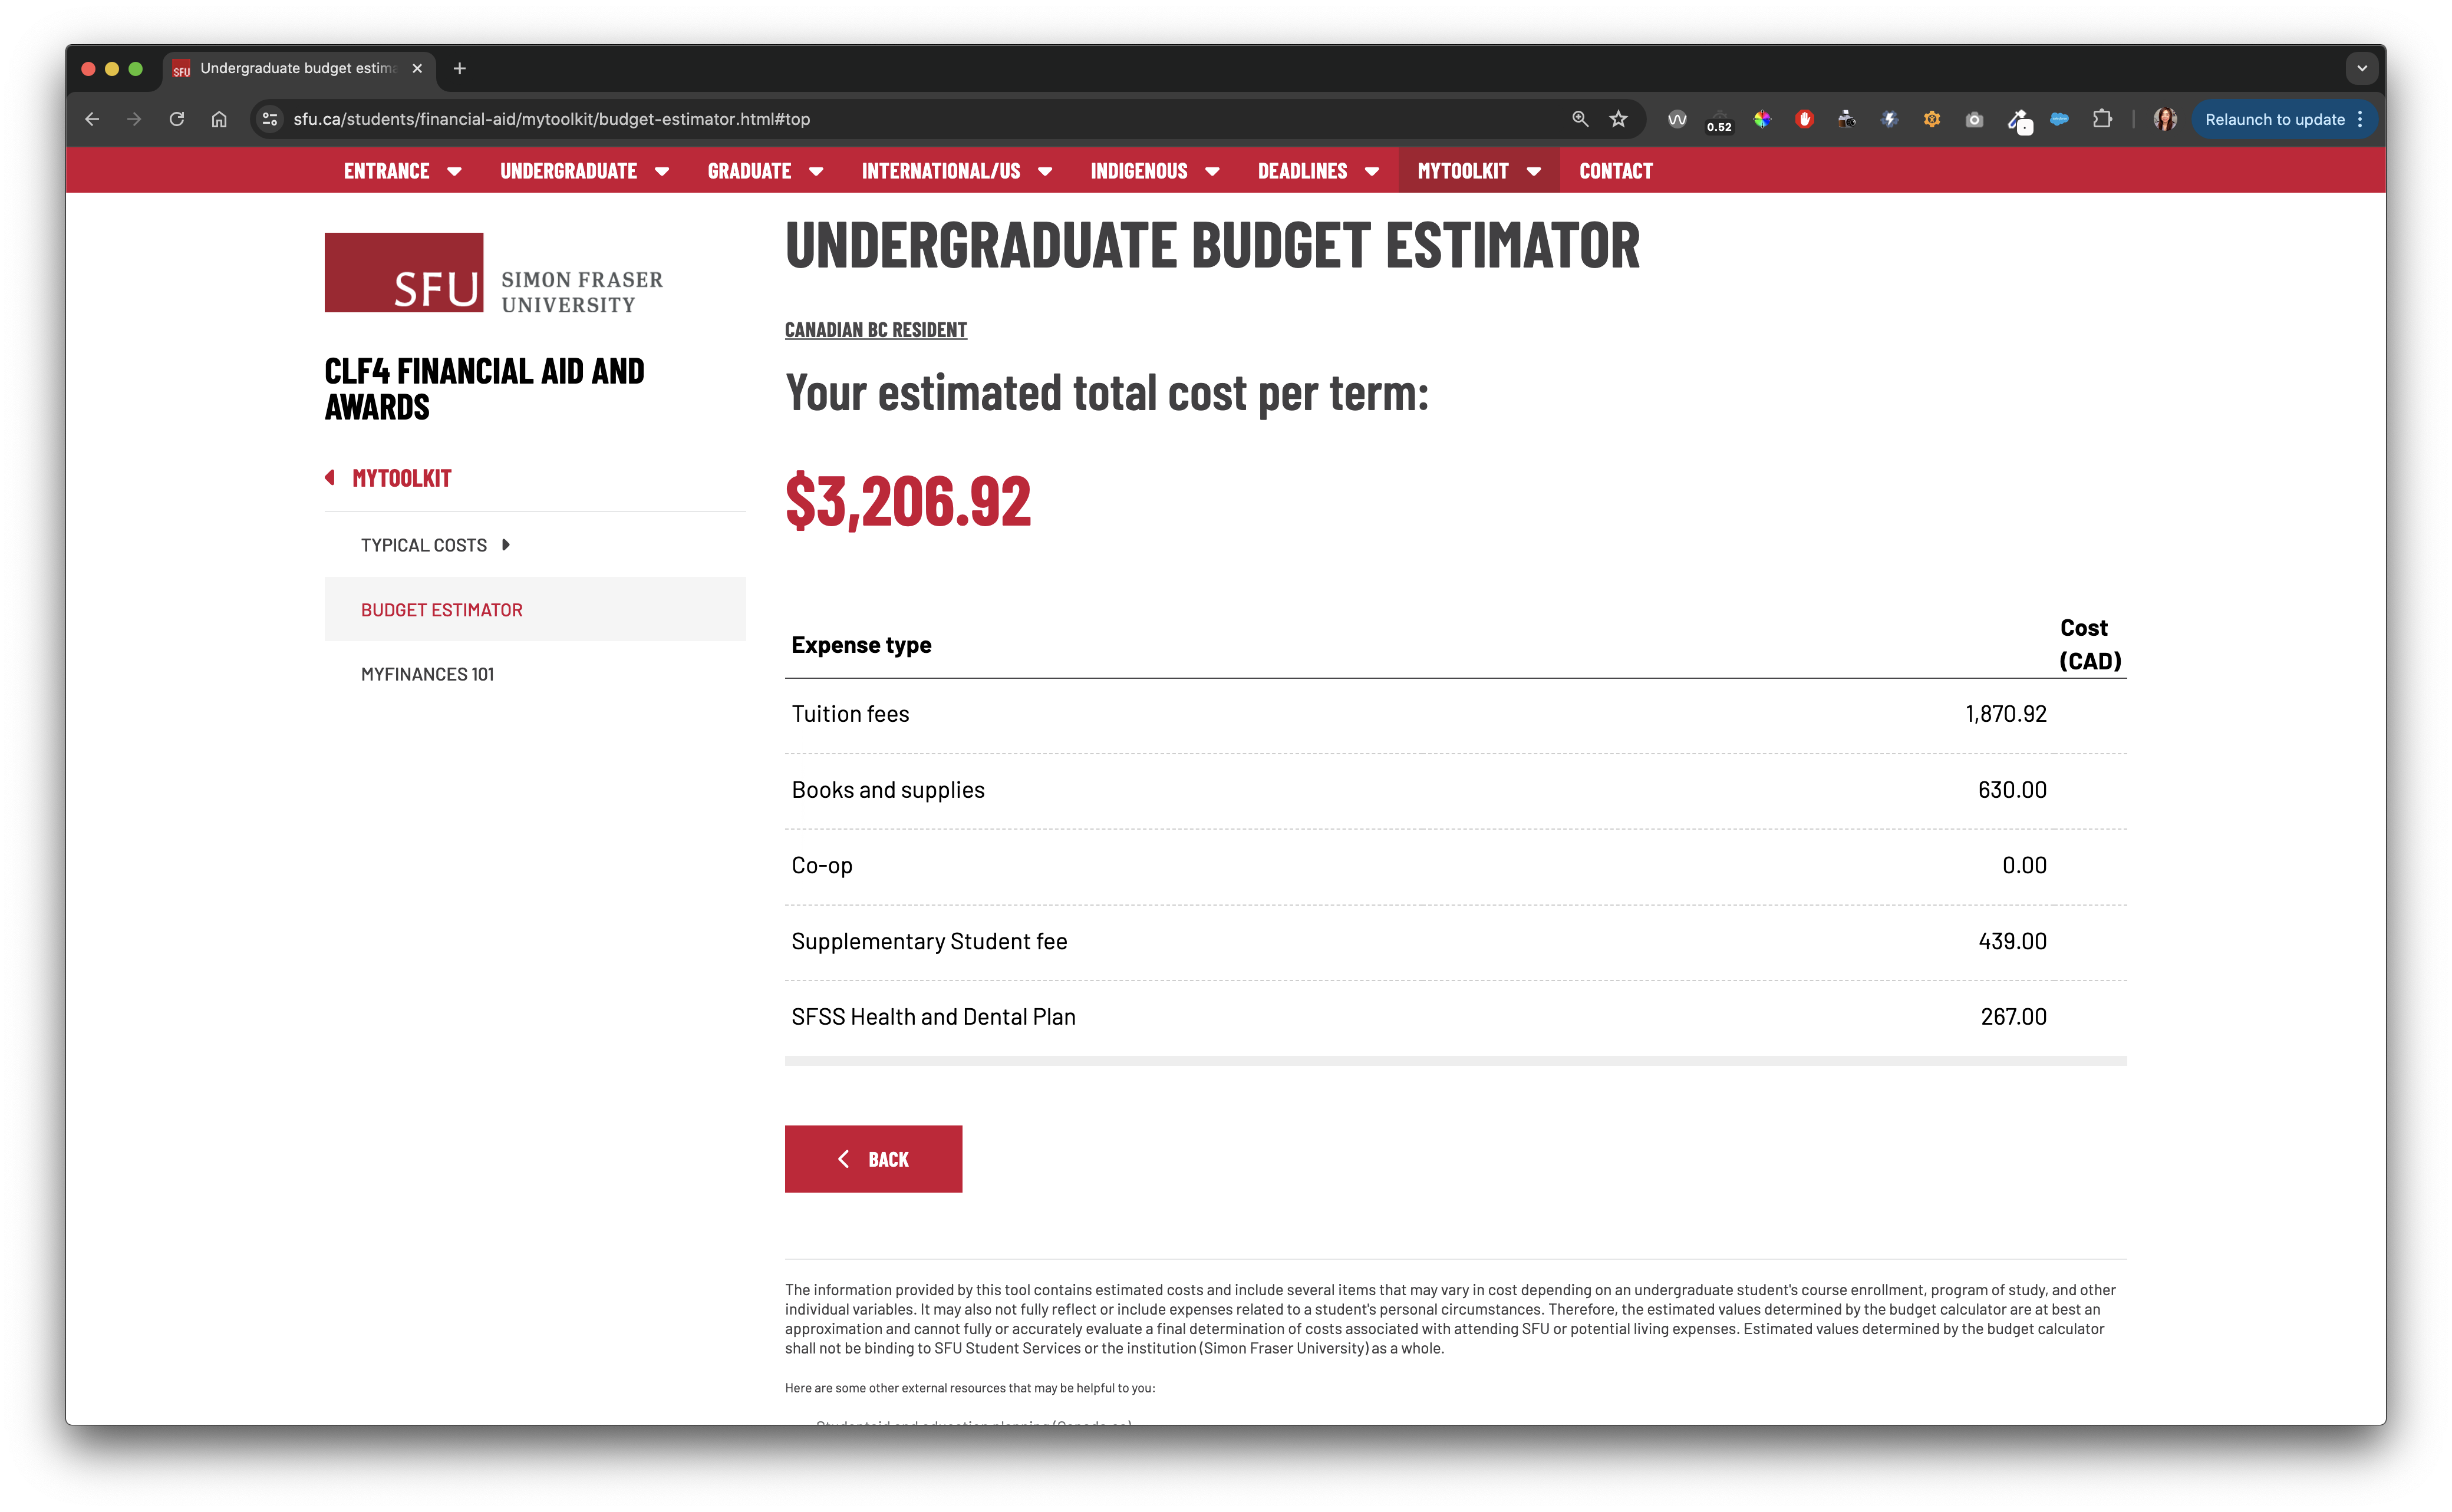Click the gray camera screenshot extension
The image size is (2452, 1512).
(1974, 119)
